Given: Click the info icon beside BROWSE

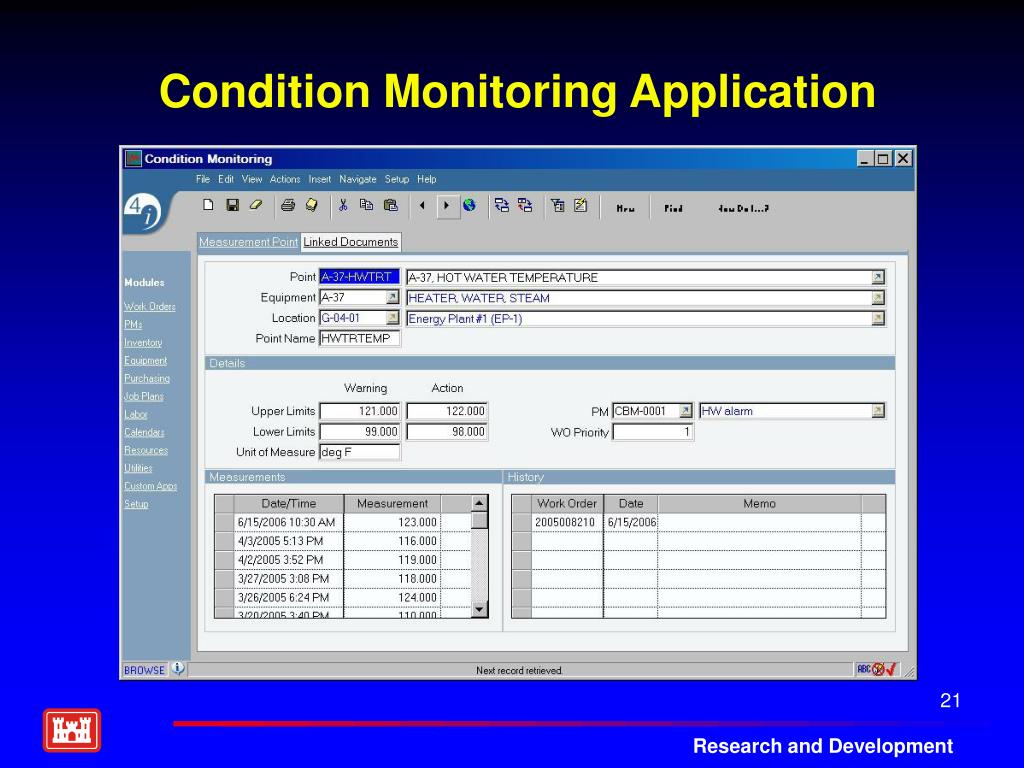Looking at the screenshot, I should (178, 669).
